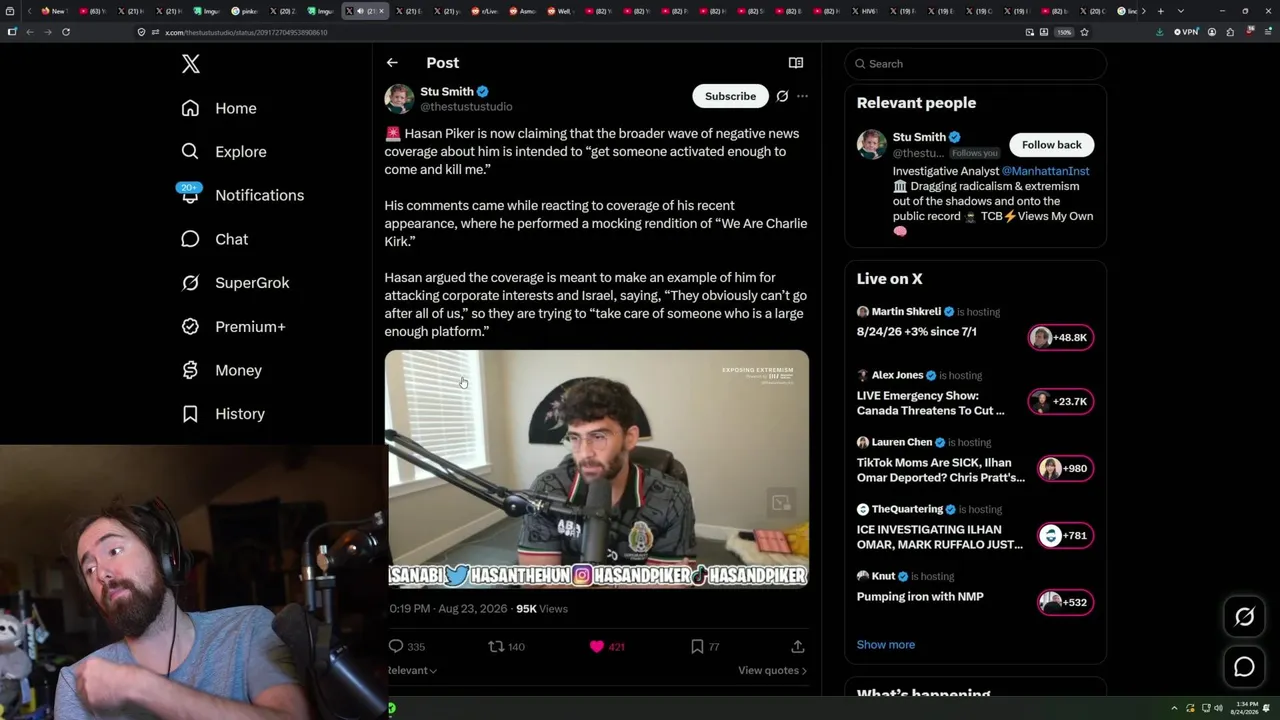Subscribe to Stu Smith
Viewport: 1280px width, 720px height.
pos(730,96)
